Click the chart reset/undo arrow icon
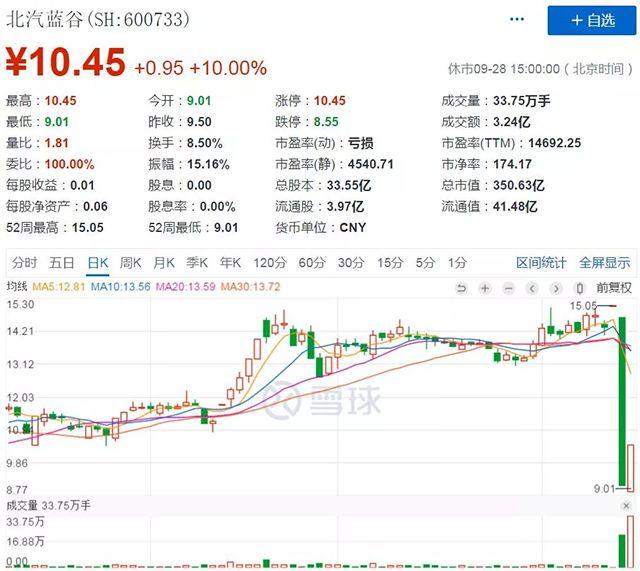The width and height of the screenshot is (640, 571). tap(461, 289)
